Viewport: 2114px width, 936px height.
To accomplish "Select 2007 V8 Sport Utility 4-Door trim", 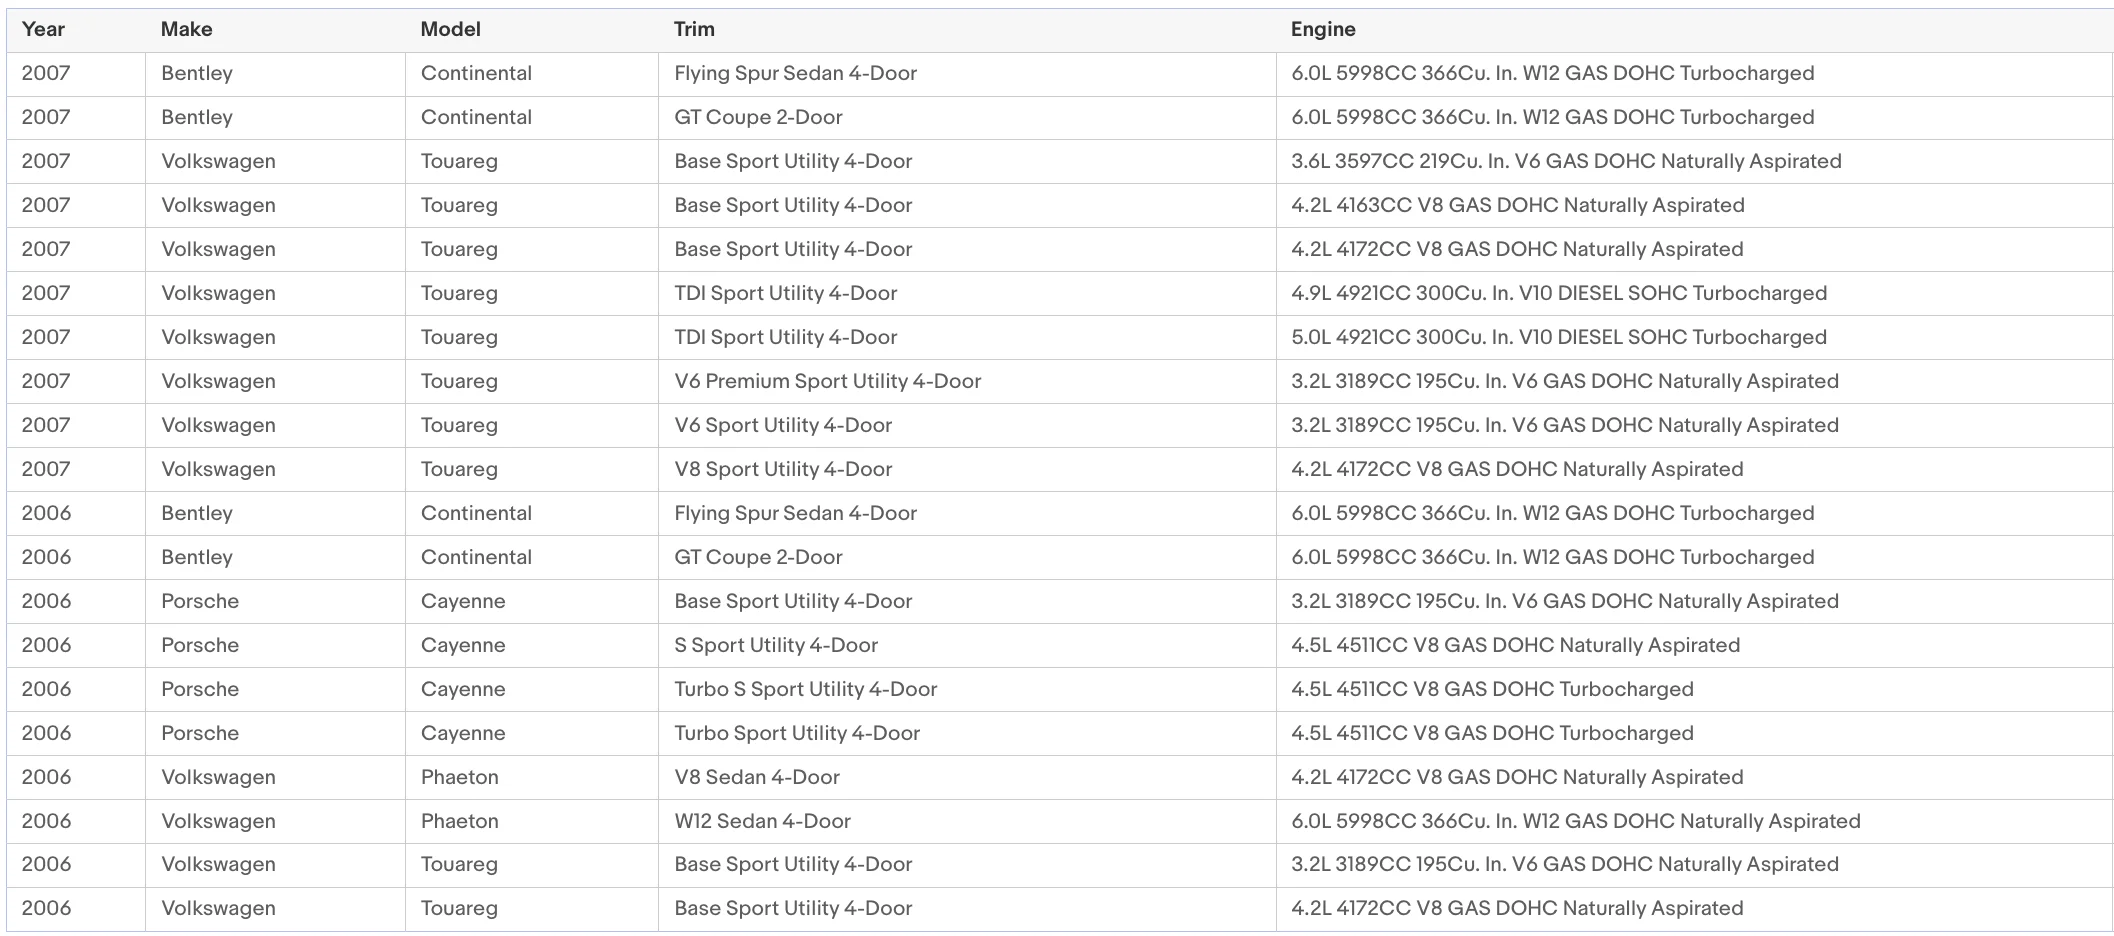I will [783, 469].
